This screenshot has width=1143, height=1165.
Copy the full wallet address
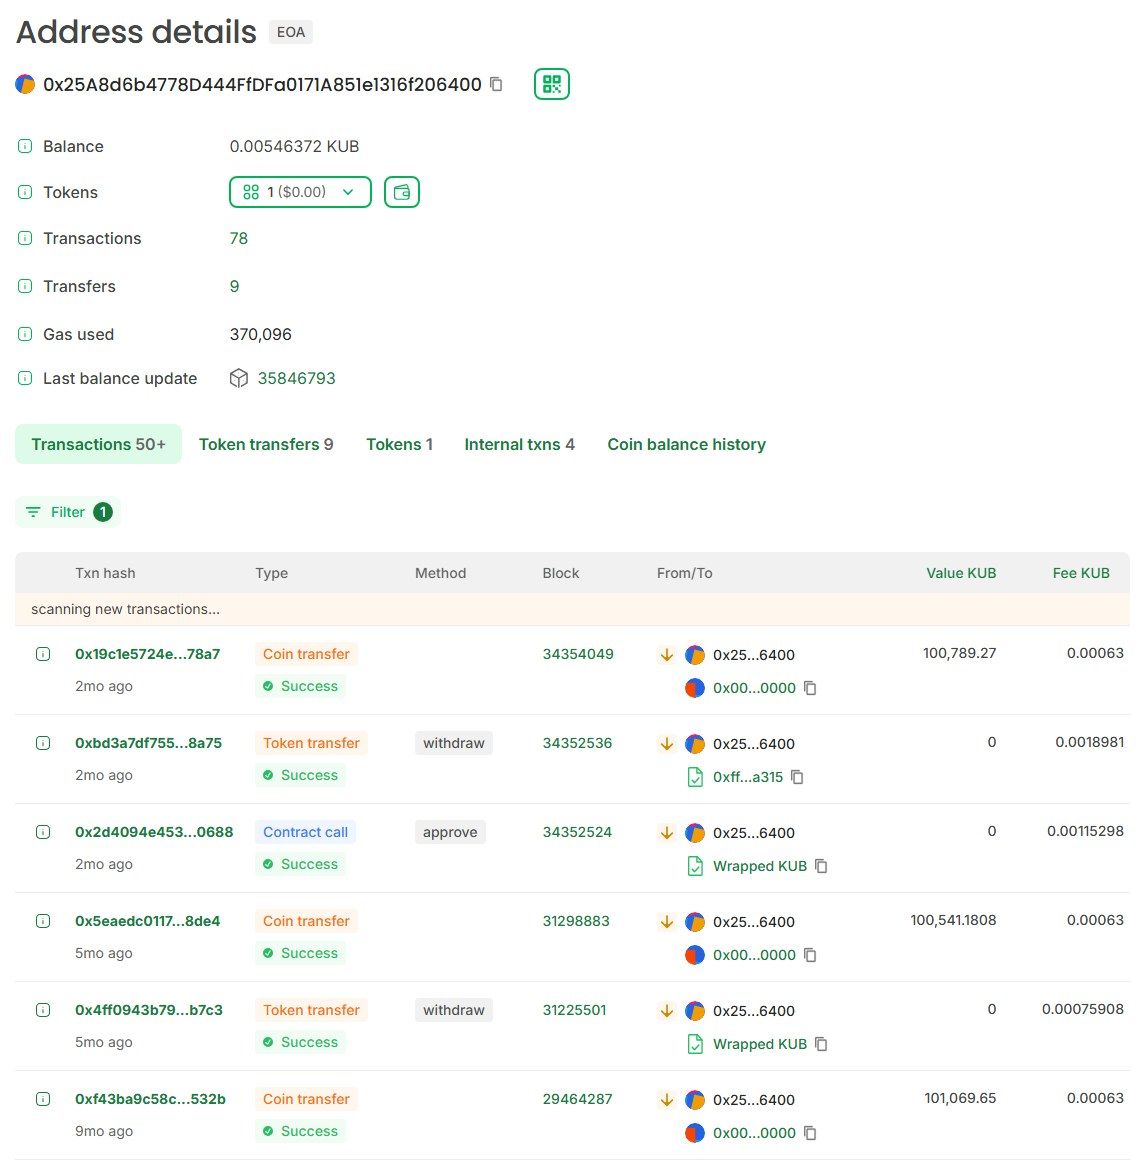point(496,85)
